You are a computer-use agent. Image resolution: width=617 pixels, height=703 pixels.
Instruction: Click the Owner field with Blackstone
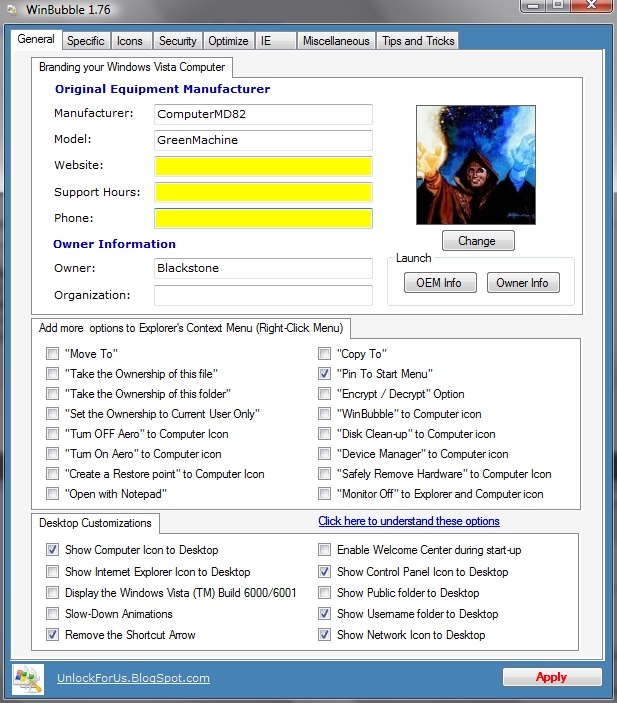coord(263,268)
